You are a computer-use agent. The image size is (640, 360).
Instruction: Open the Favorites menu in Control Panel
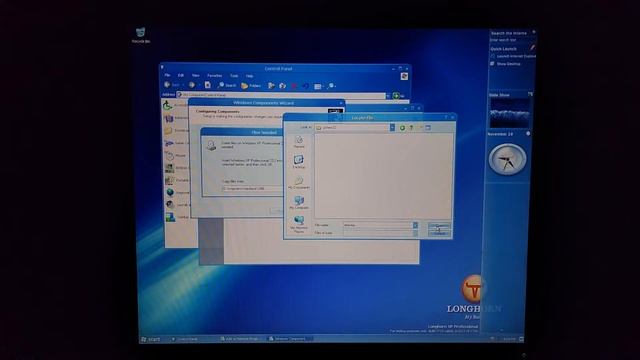pyautogui.click(x=214, y=76)
